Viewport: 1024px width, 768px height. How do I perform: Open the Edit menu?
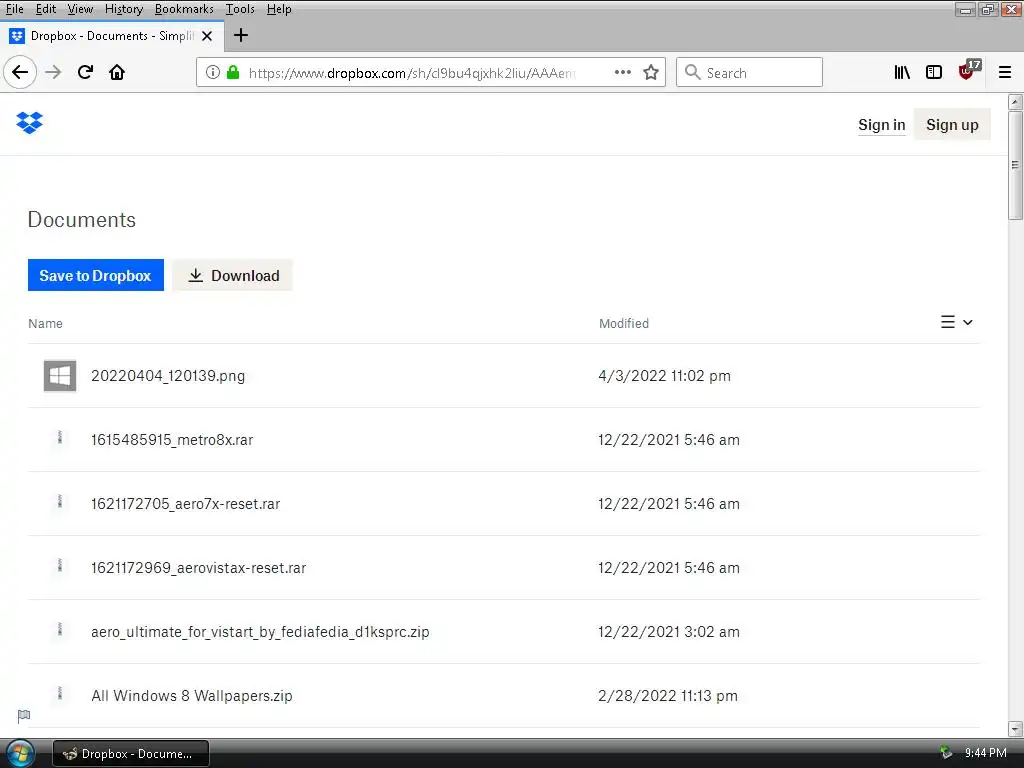click(x=46, y=9)
